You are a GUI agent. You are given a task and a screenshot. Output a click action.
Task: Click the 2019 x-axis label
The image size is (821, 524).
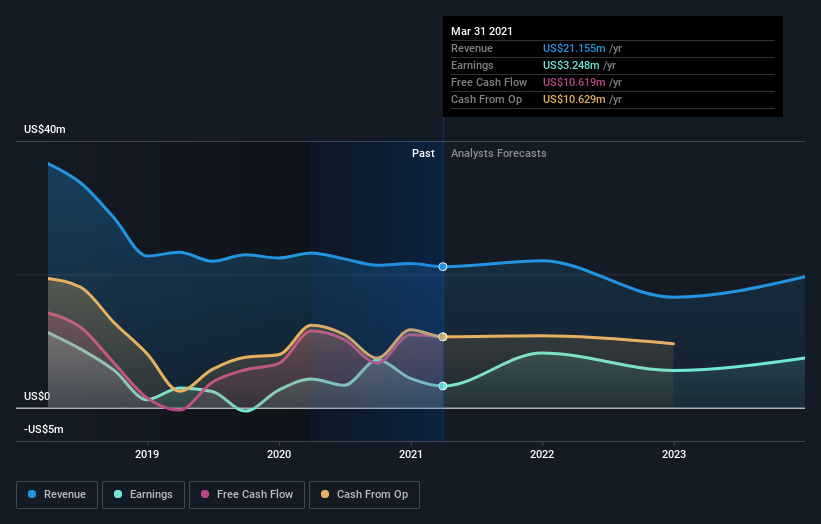point(147,454)
